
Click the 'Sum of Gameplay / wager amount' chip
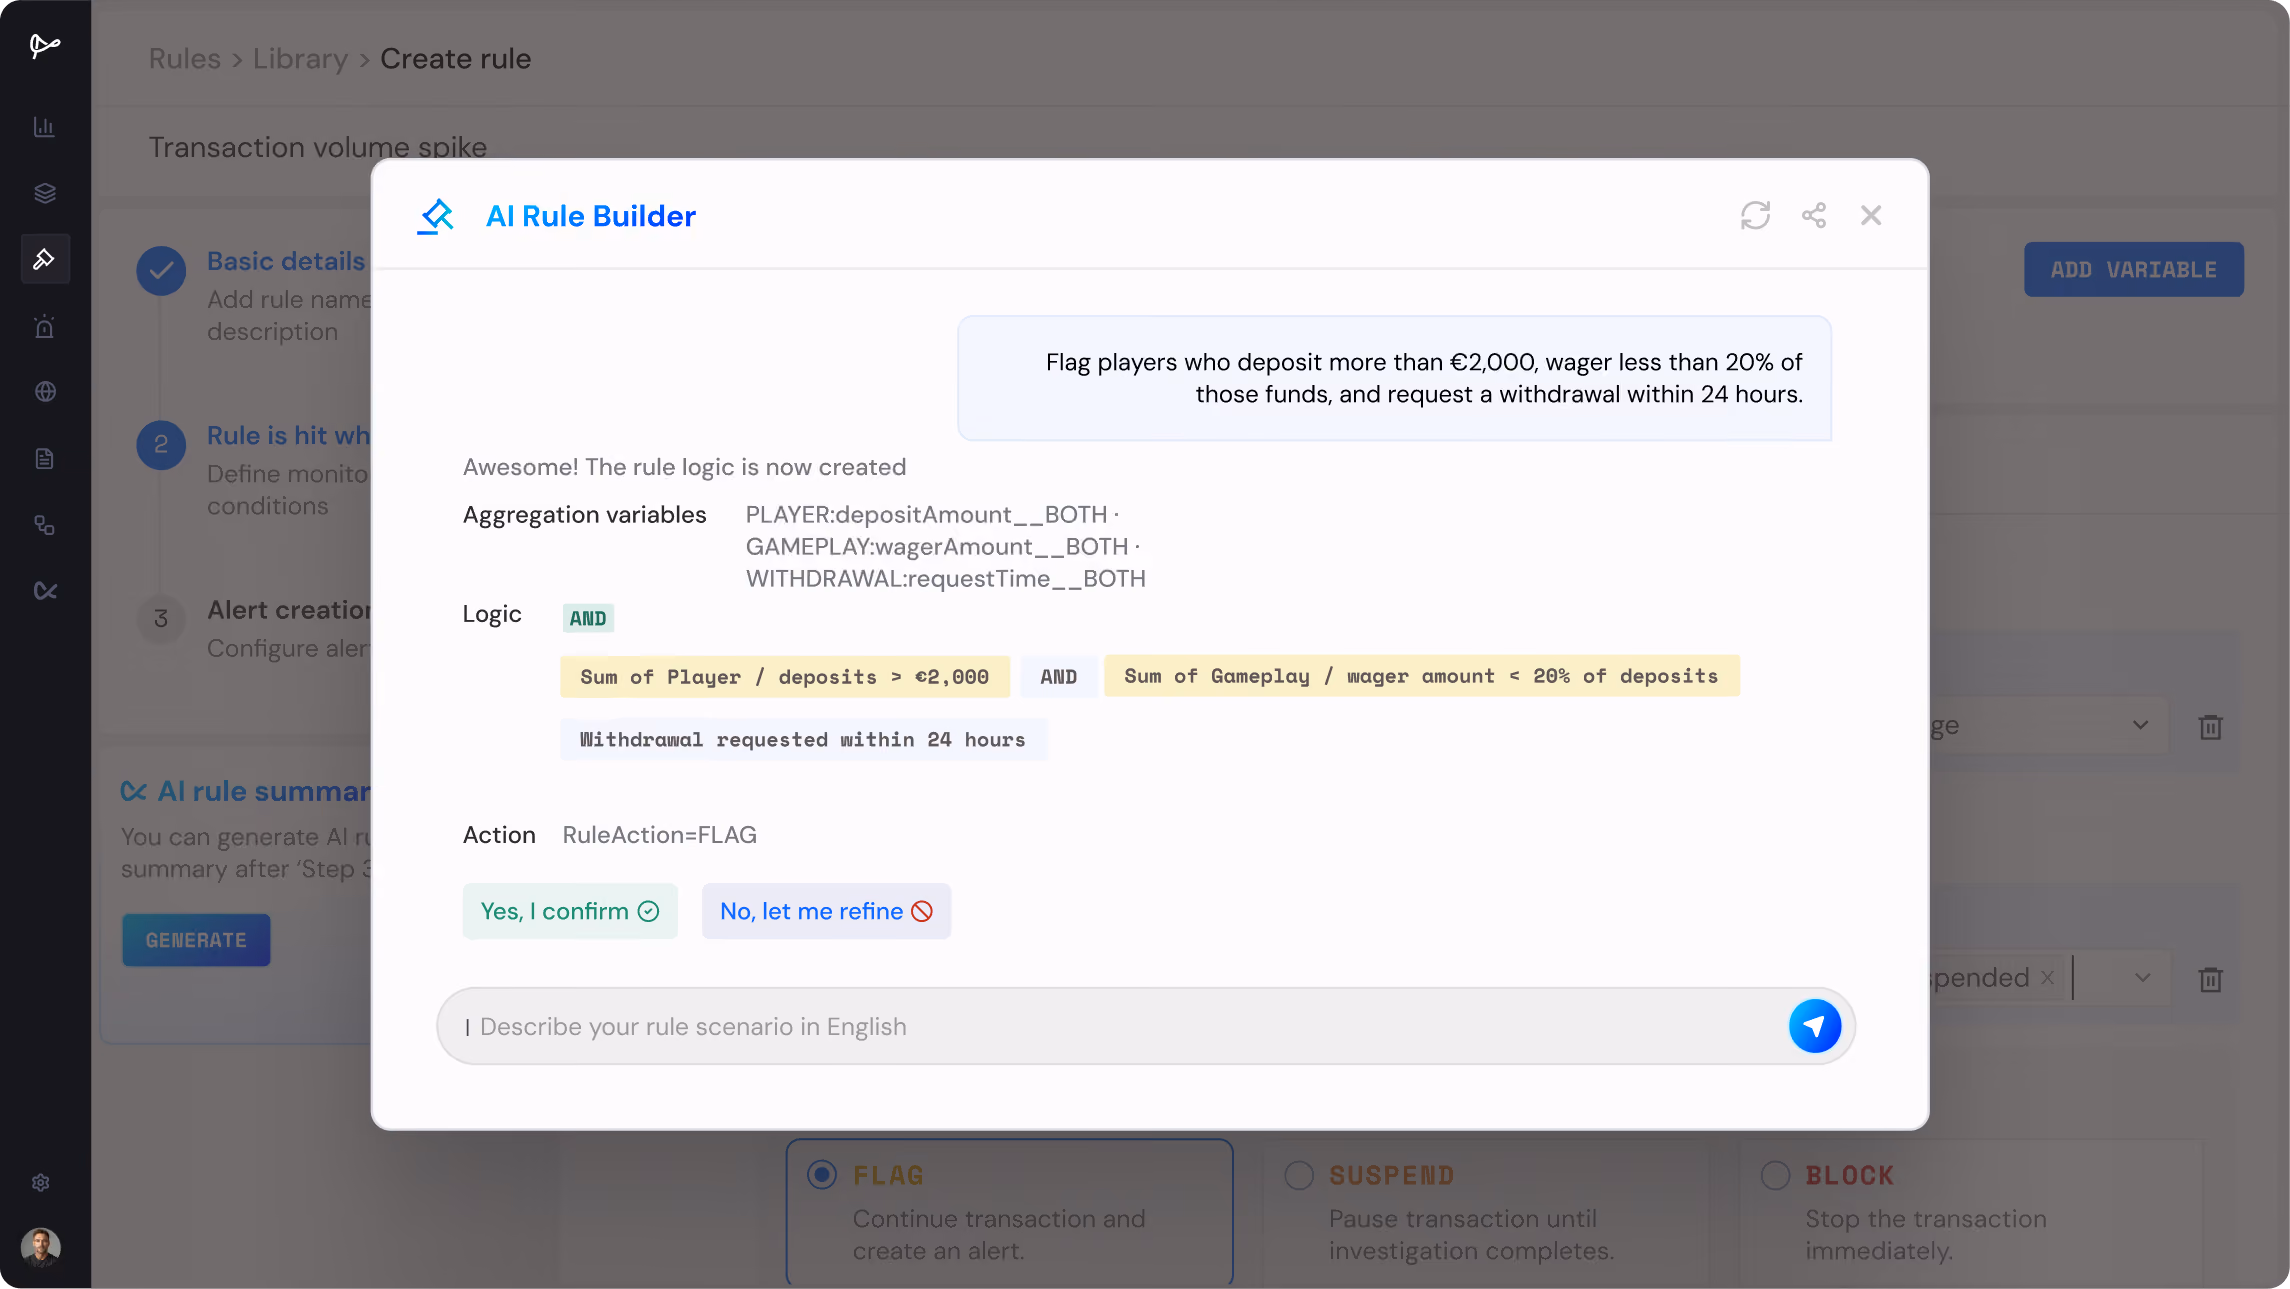point(1421,676)
